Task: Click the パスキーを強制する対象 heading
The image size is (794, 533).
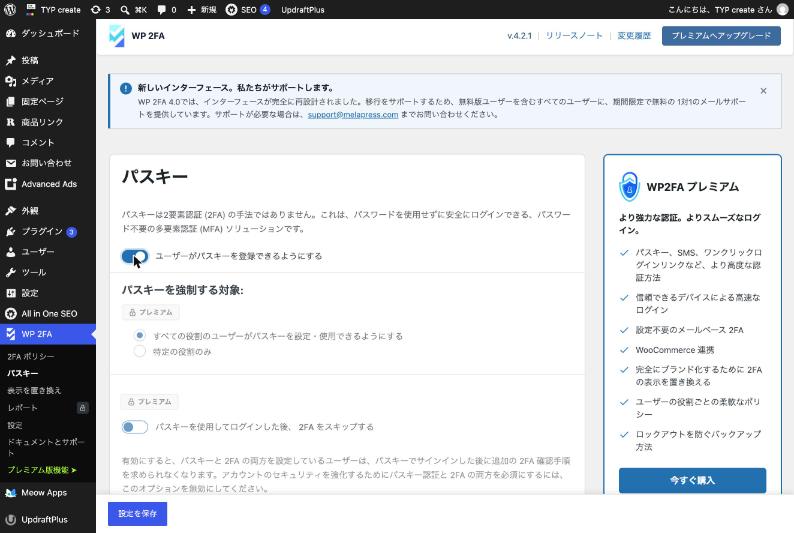Action: pos(182,290)
